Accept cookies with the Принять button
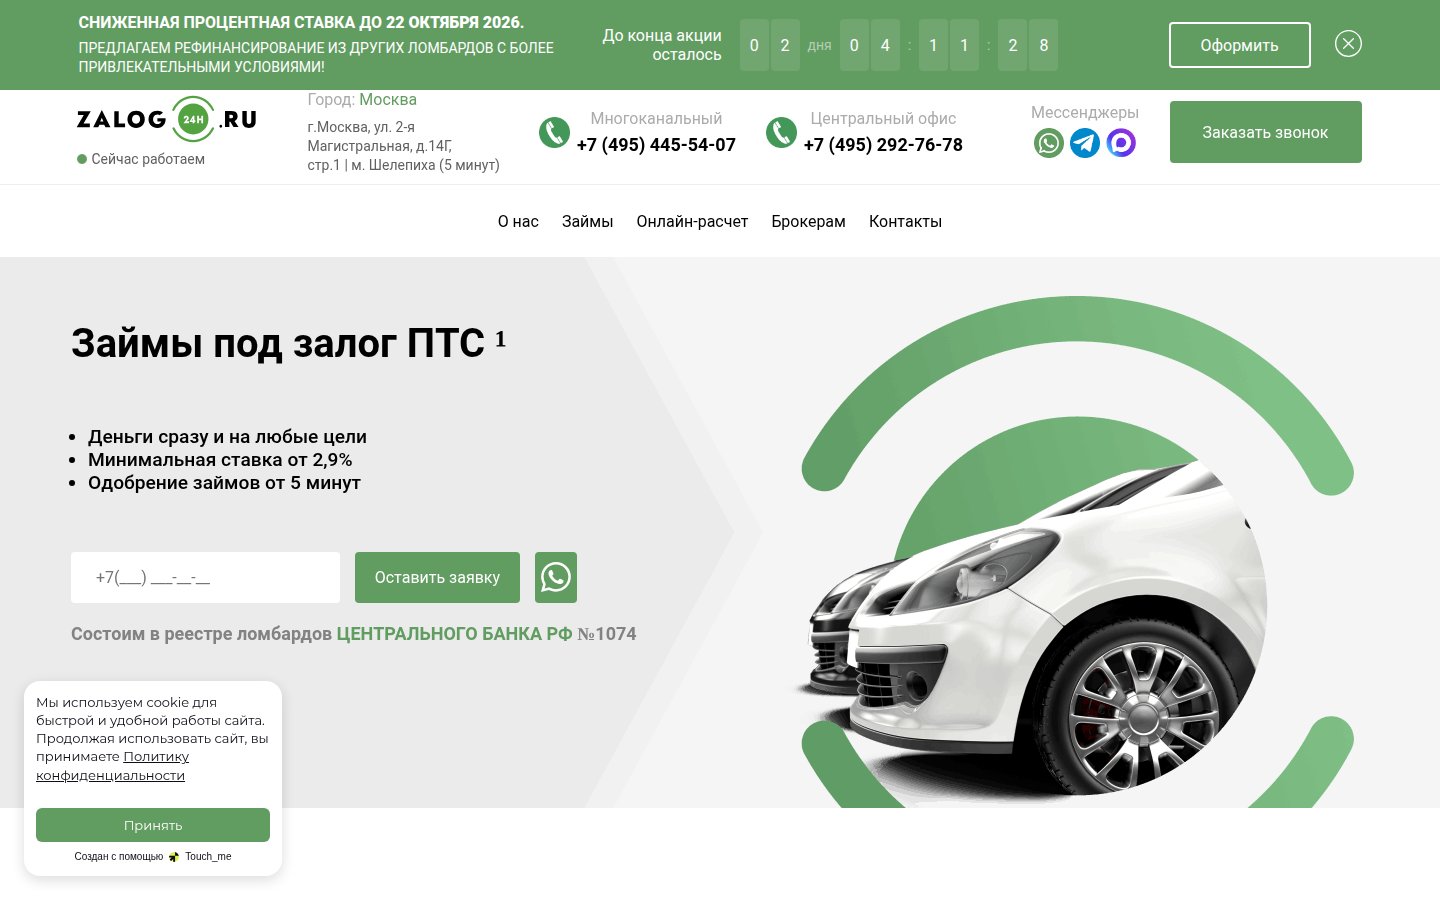 tap(153, 825)
